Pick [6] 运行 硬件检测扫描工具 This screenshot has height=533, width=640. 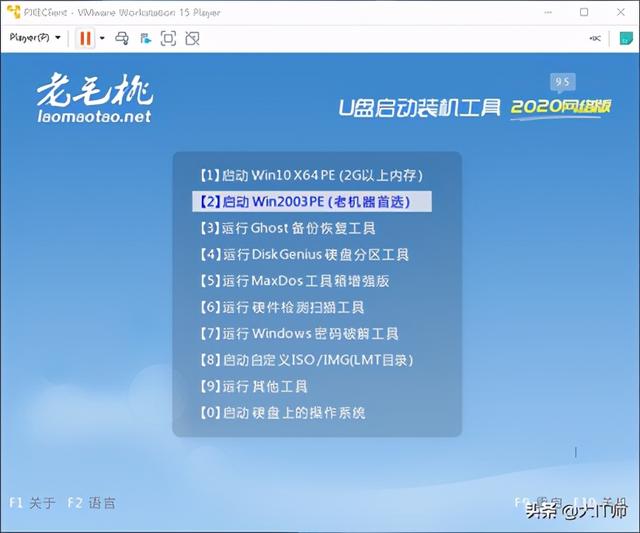281,307
